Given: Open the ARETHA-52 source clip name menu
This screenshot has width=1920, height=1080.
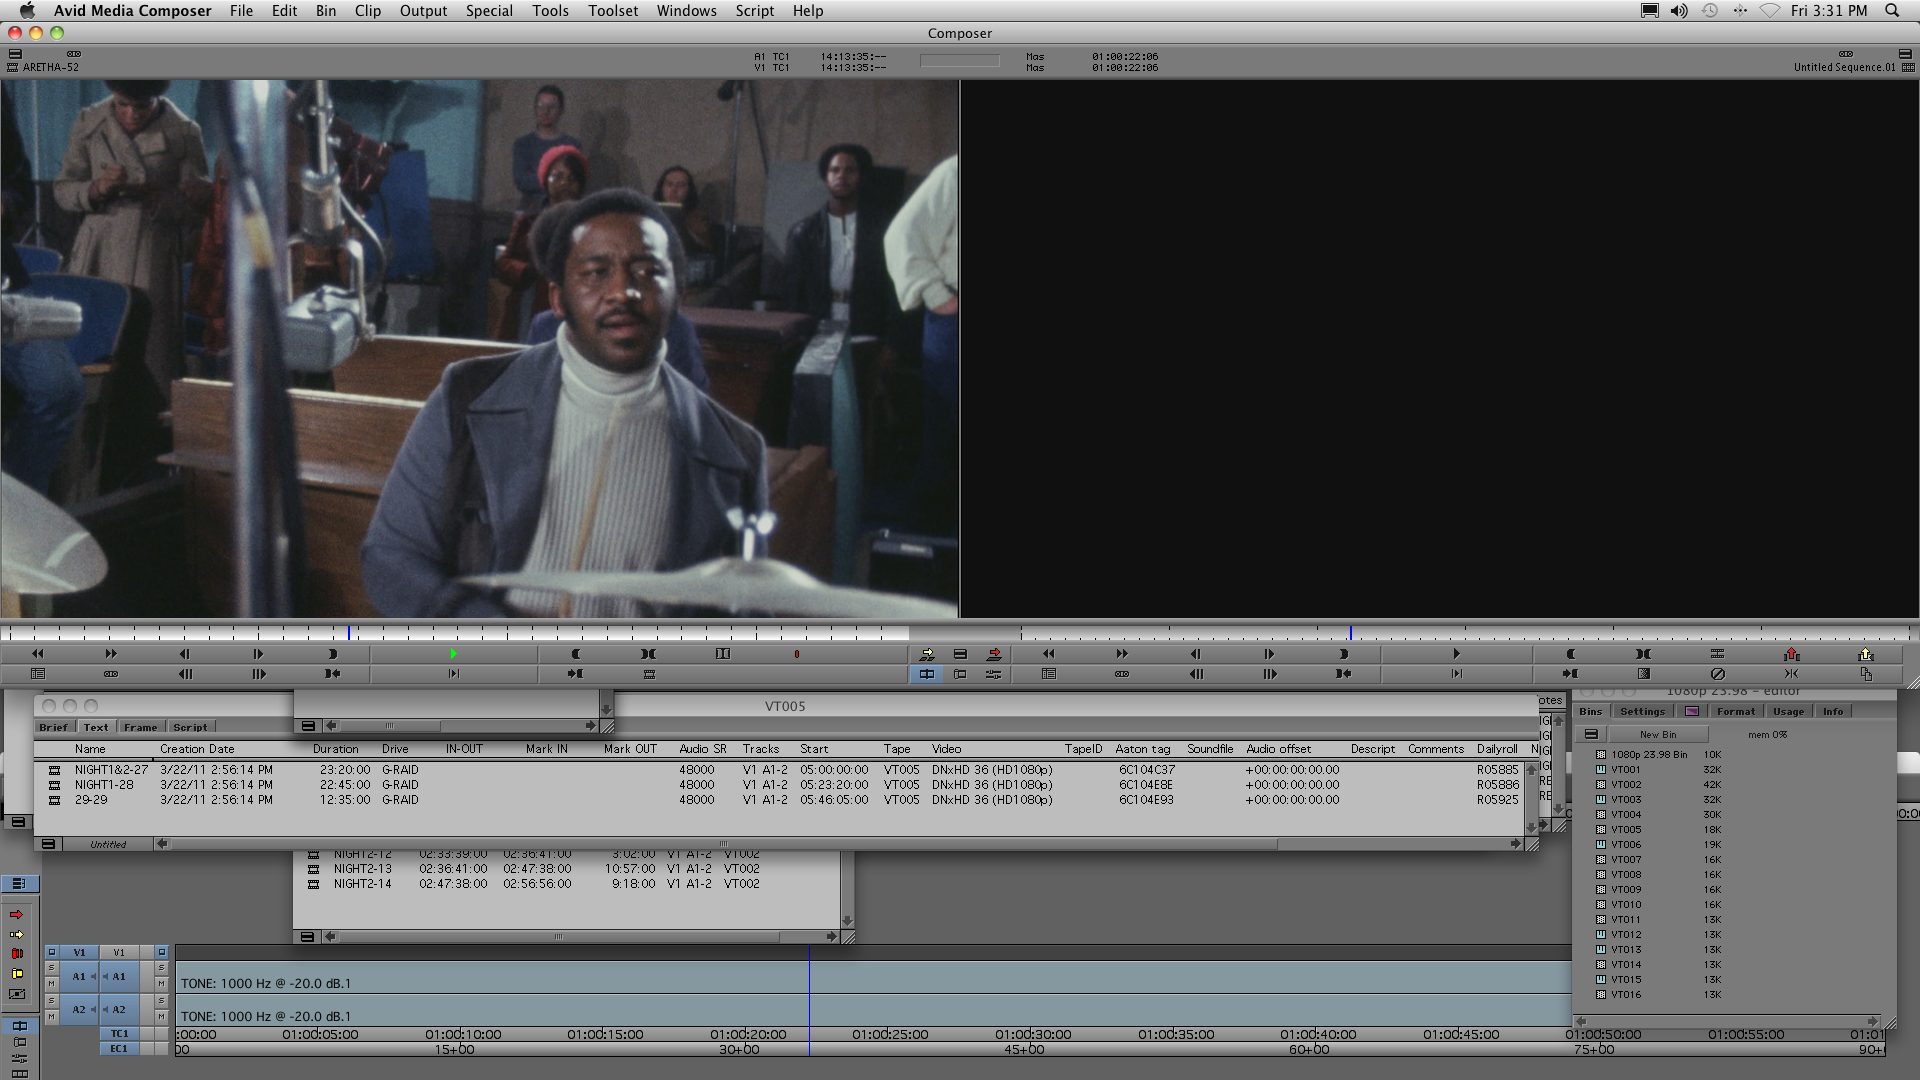Looking at the screenshot, I should click(50, 67).
